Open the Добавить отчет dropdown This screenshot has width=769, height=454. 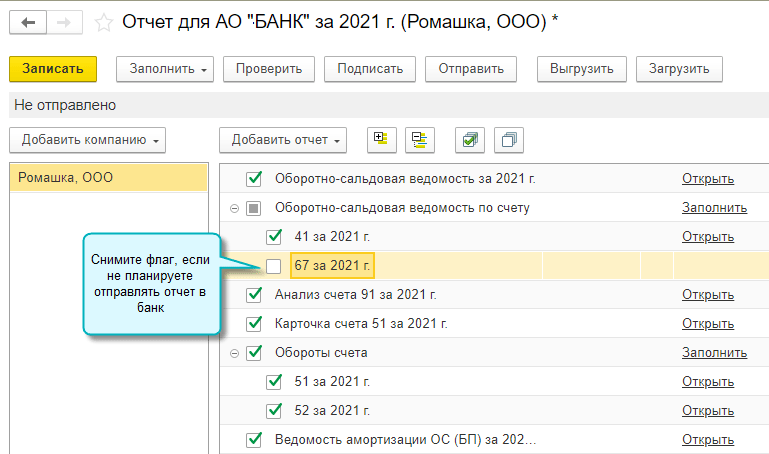[282, 140]
